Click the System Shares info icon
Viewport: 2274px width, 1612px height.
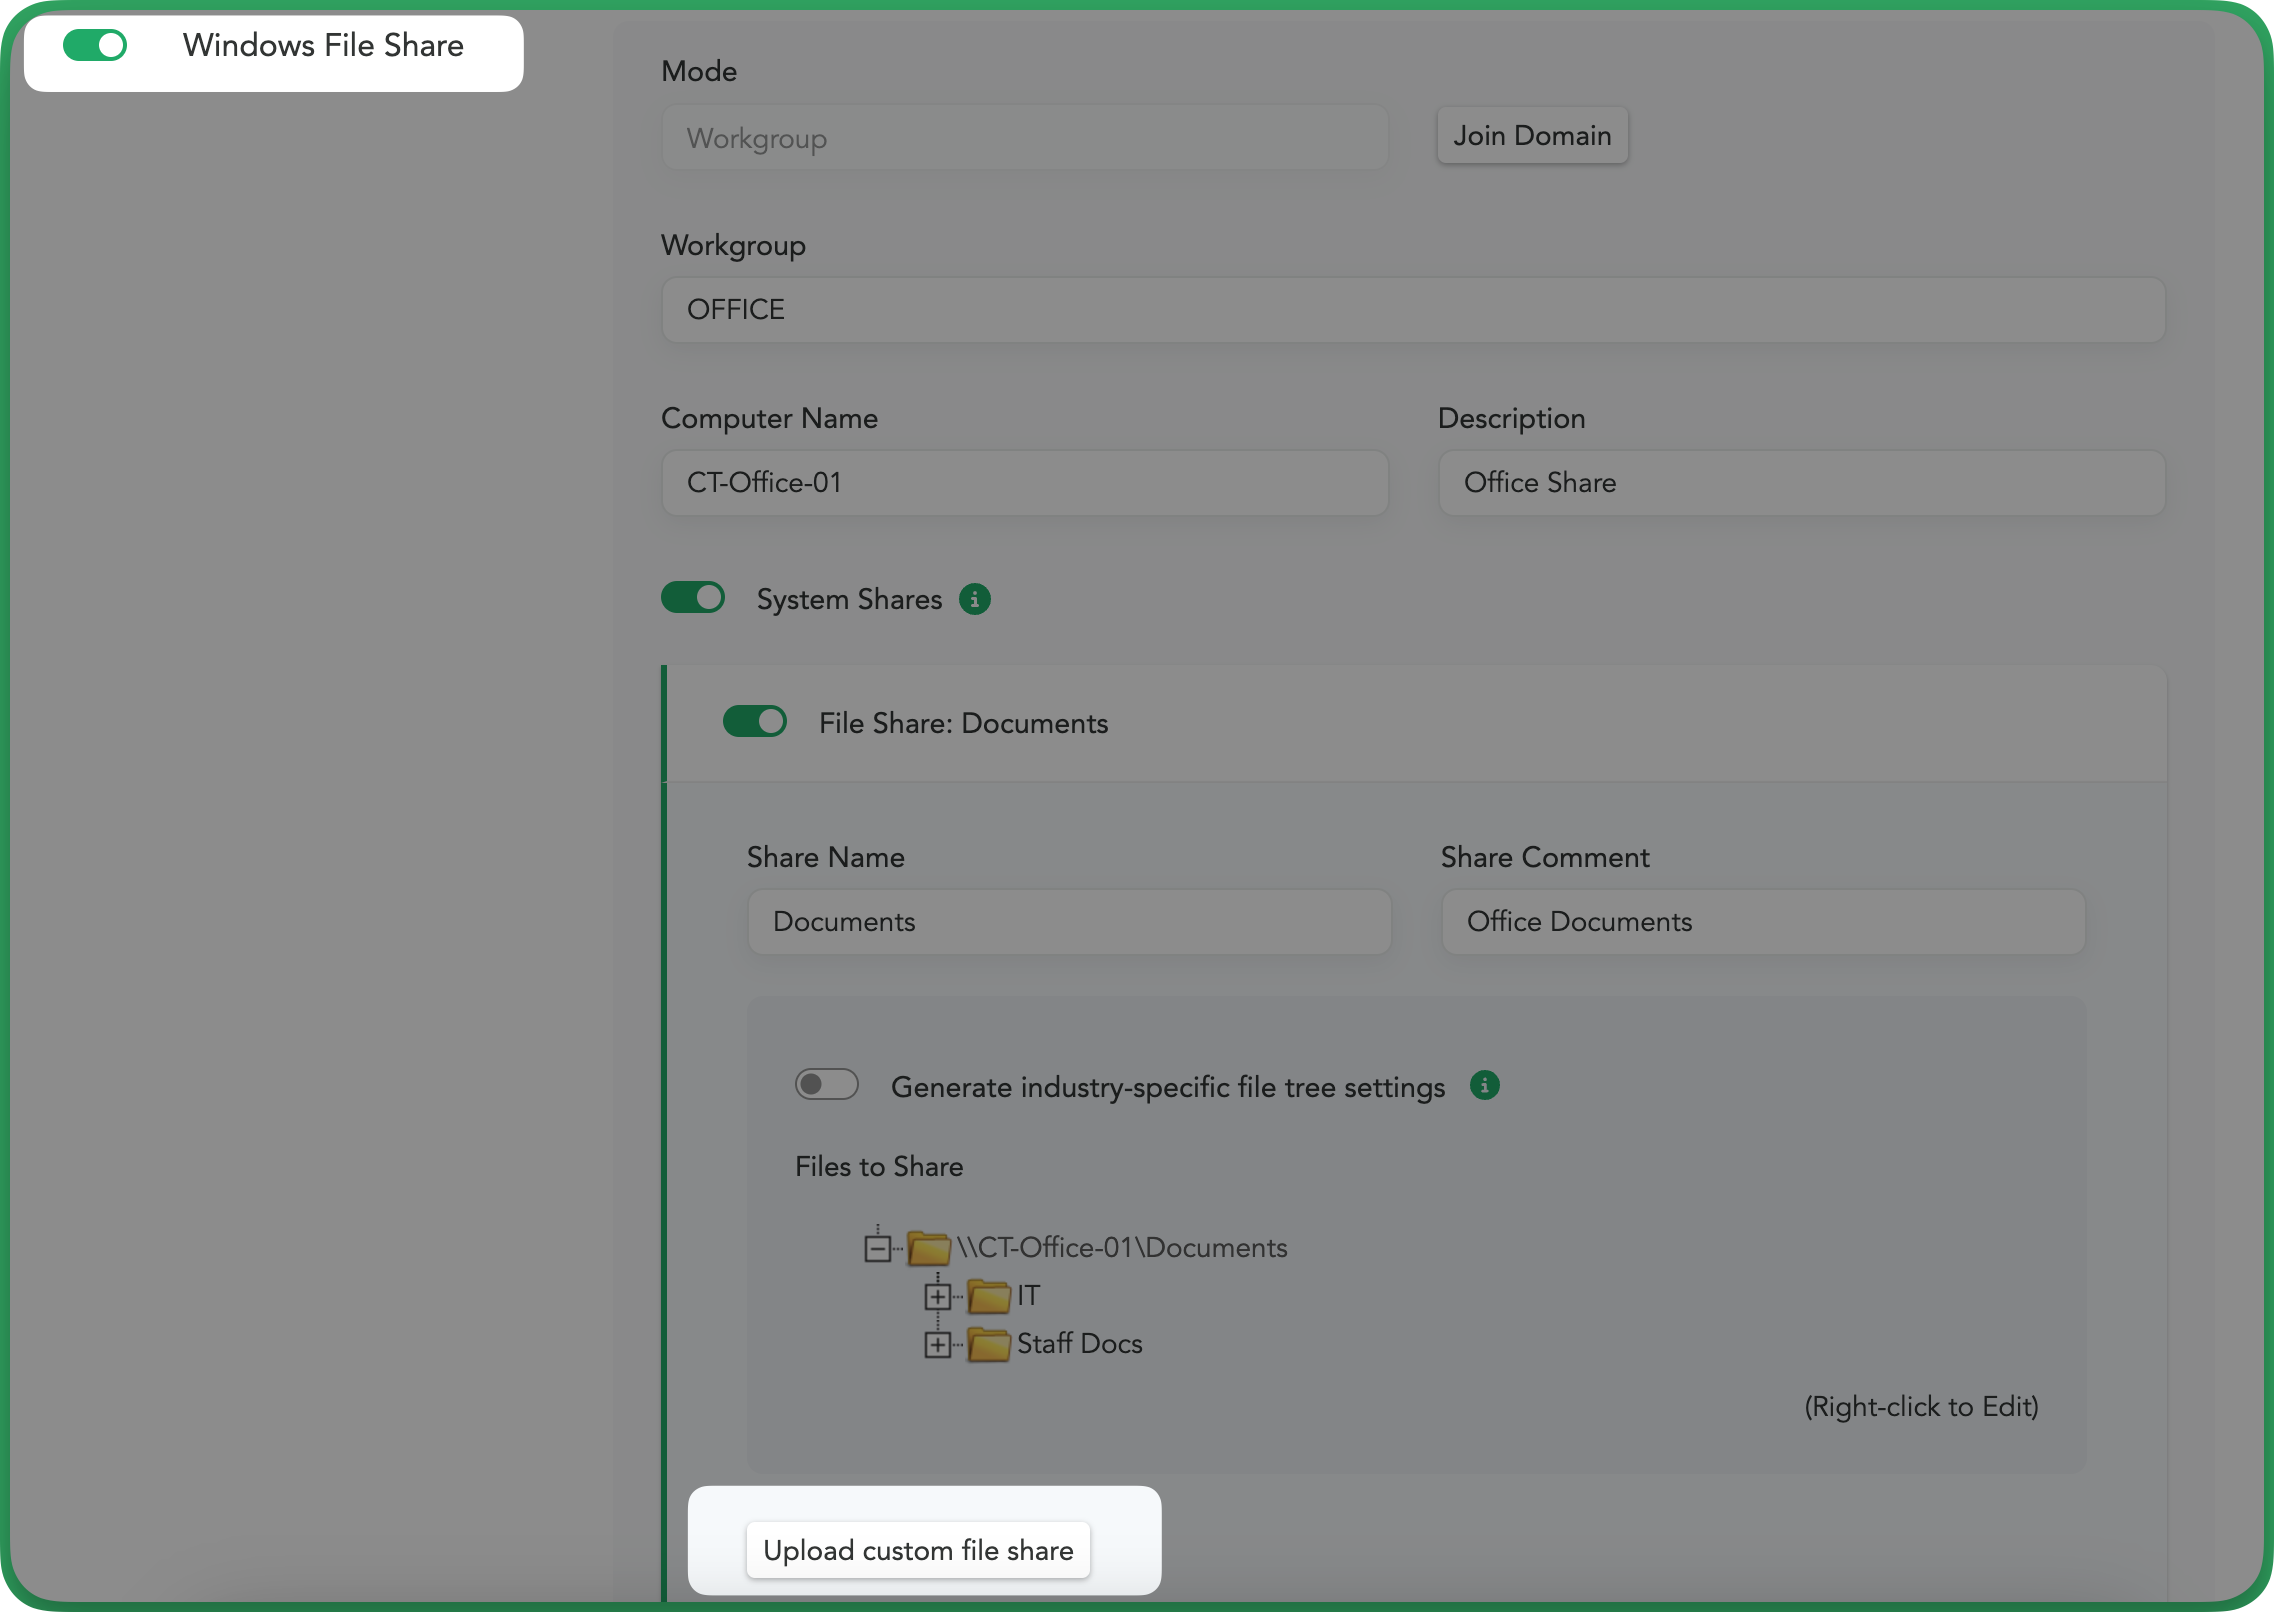974,599
